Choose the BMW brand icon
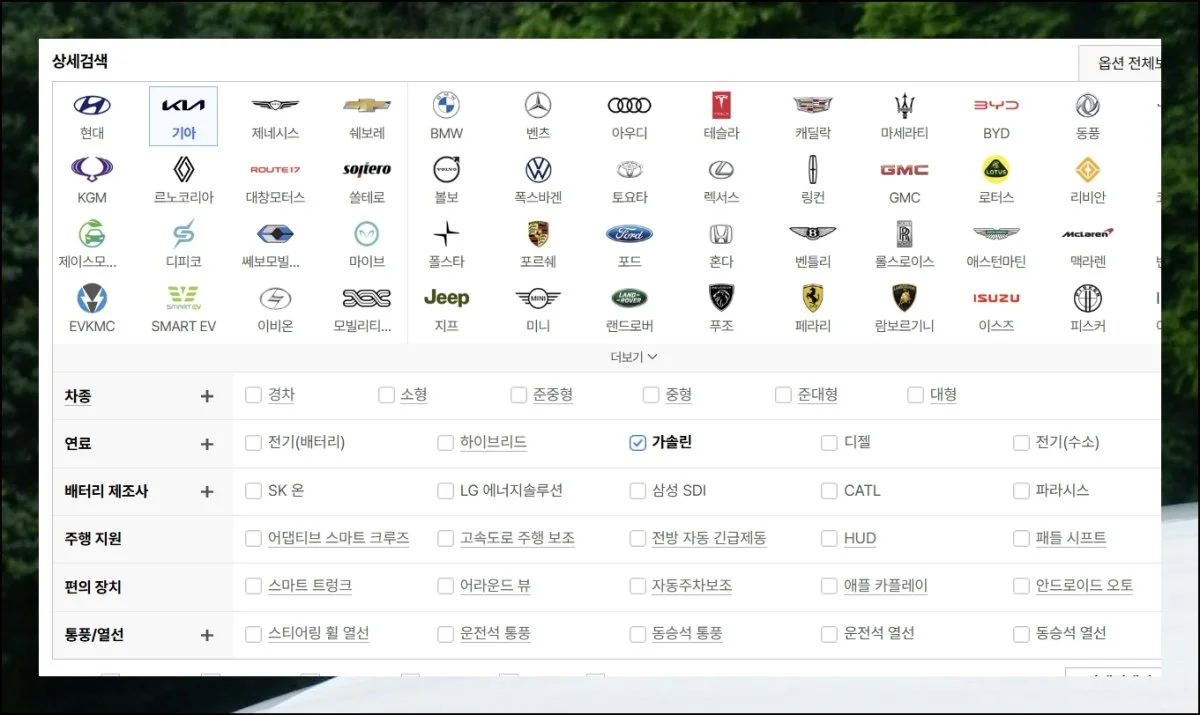Image resolution: width=1200 pixels, height=715 pixels. 446,106
